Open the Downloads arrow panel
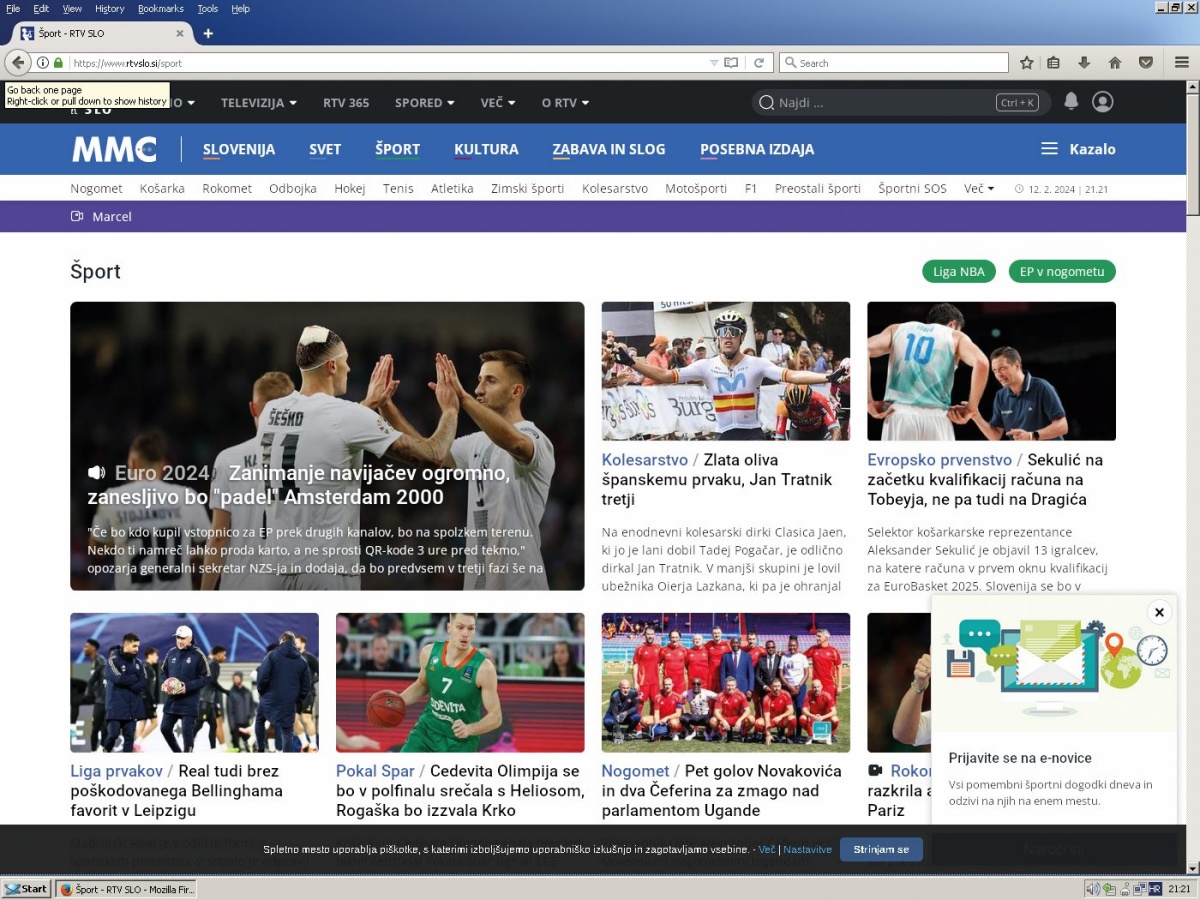This screenshot has width=1200, height=900. click(1084, 63)
